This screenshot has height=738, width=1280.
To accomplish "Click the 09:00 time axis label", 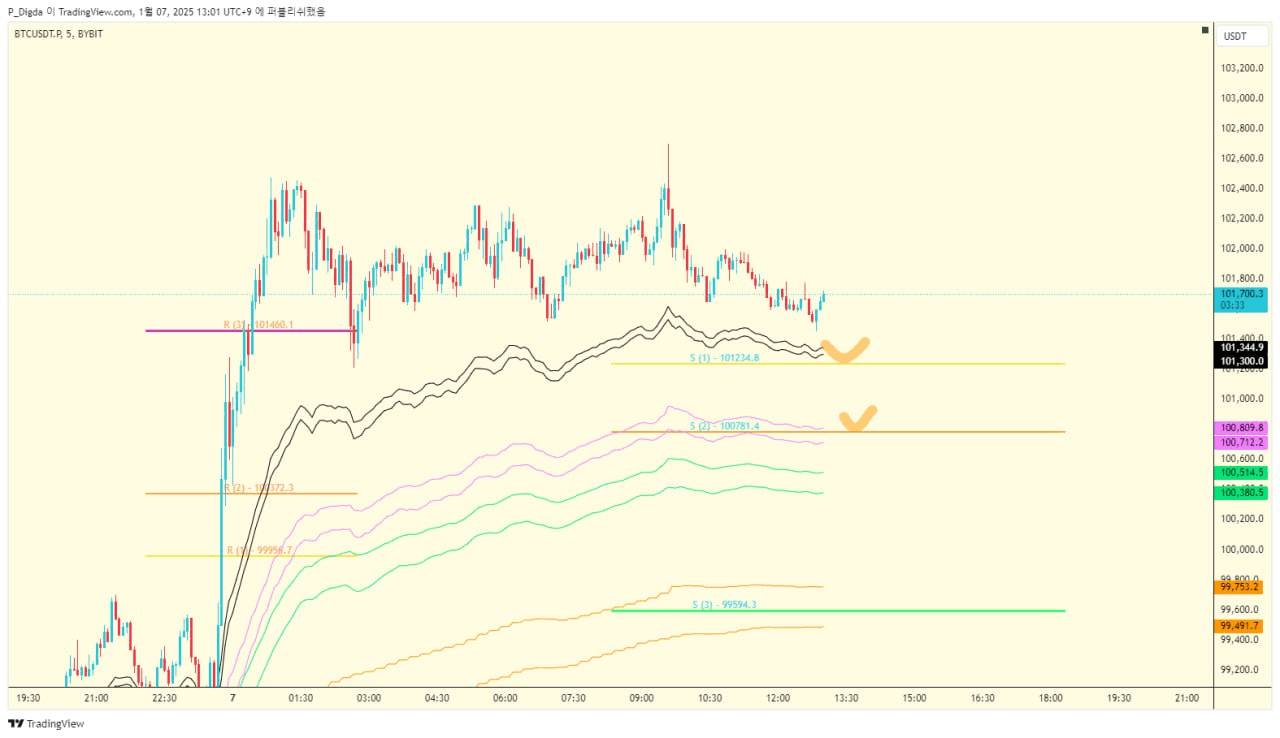I will tap(641, 698).
